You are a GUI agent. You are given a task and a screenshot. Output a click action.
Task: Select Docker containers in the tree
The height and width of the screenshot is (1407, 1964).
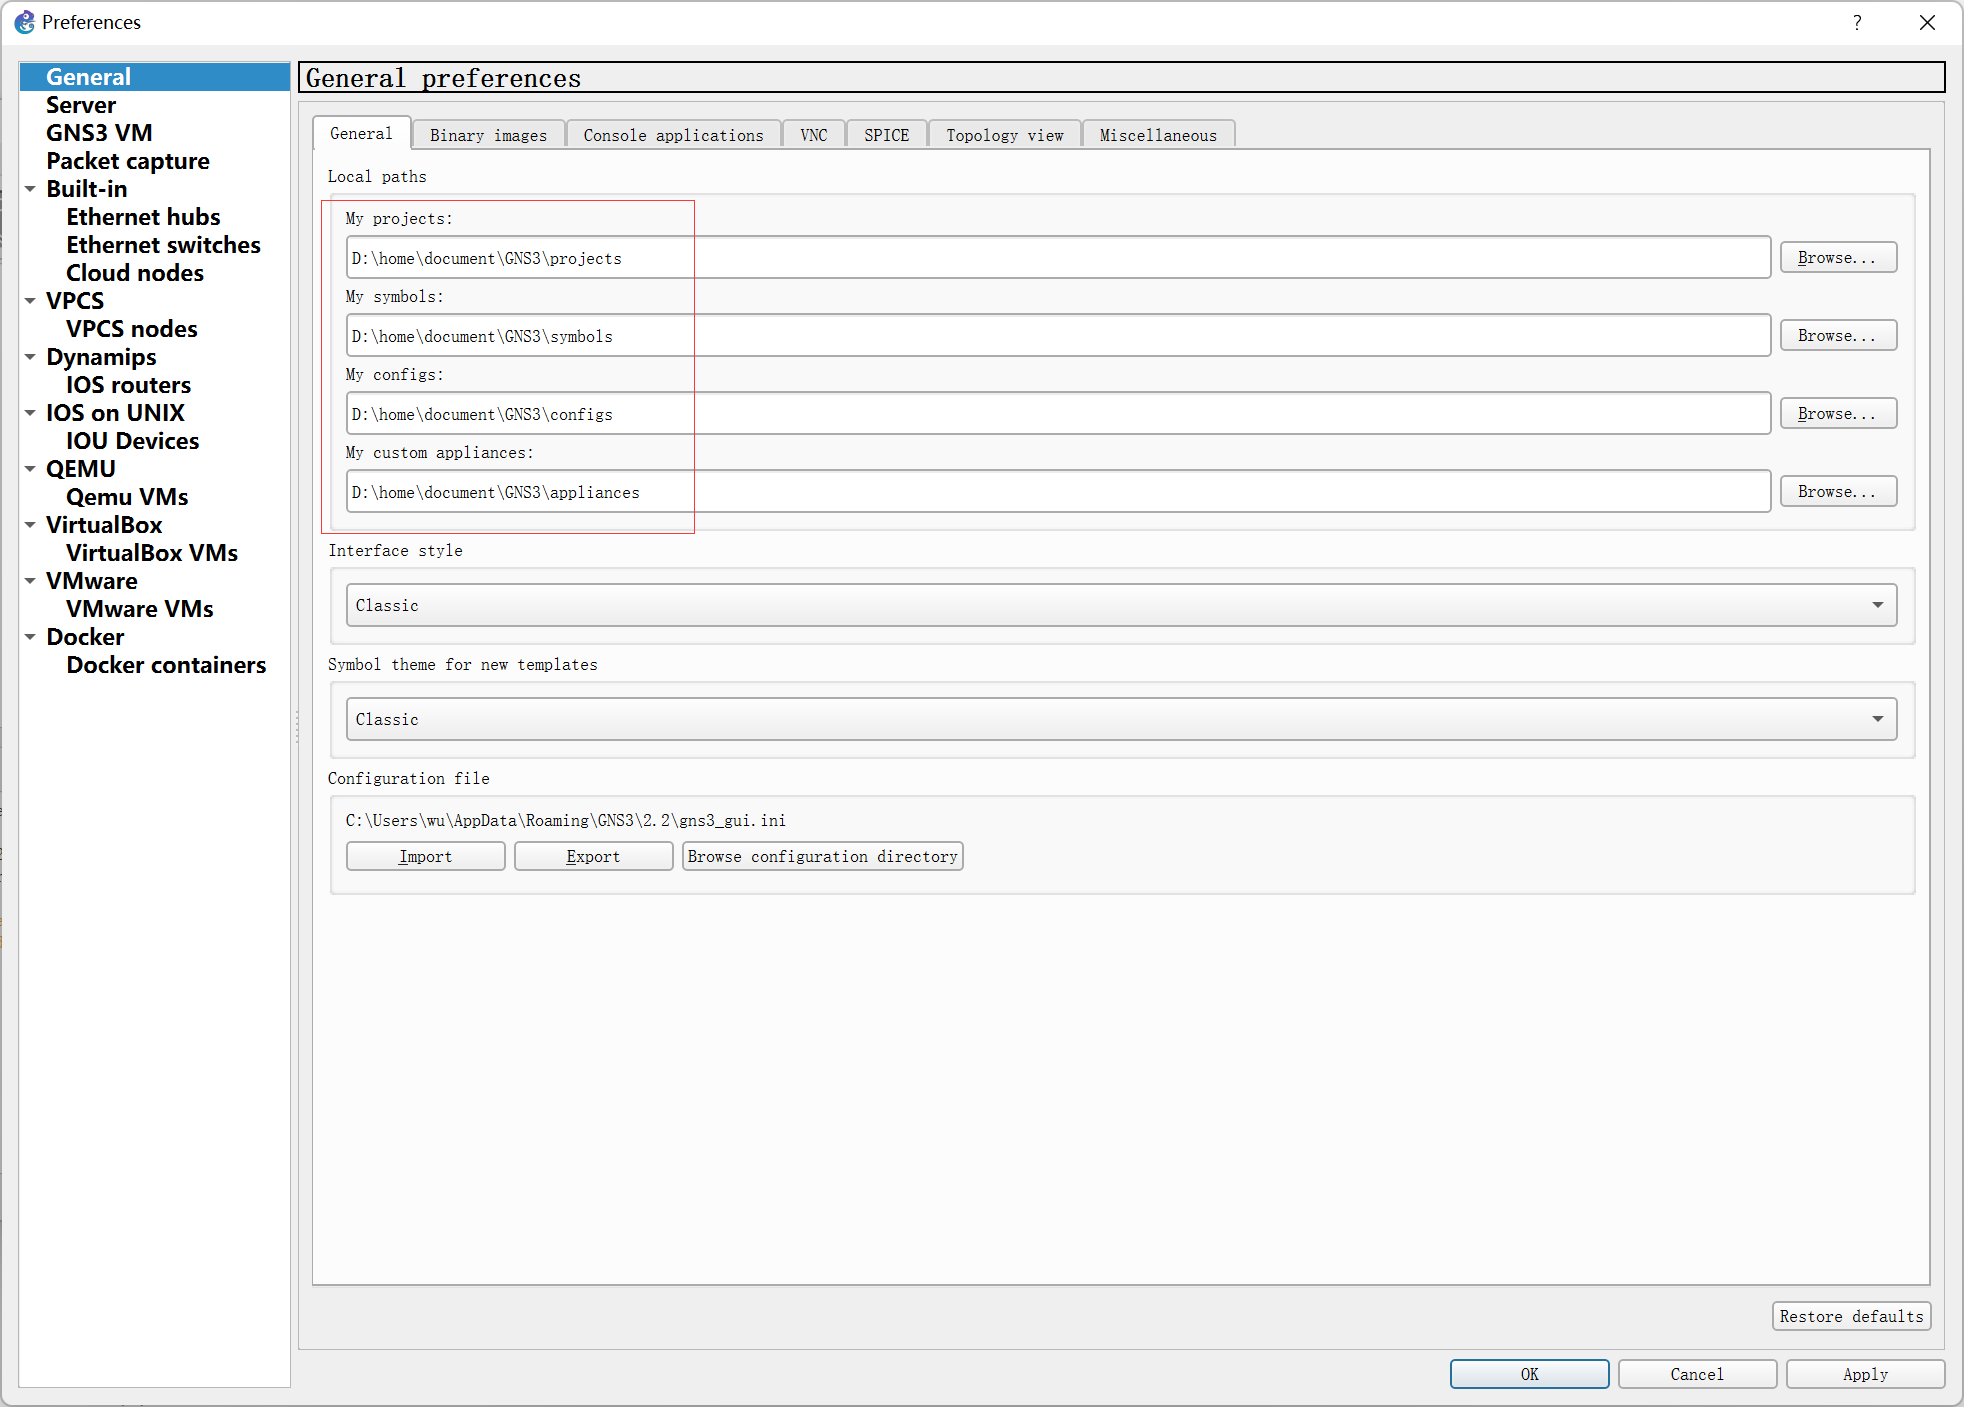pyautogui.click(x=166, y=665)
